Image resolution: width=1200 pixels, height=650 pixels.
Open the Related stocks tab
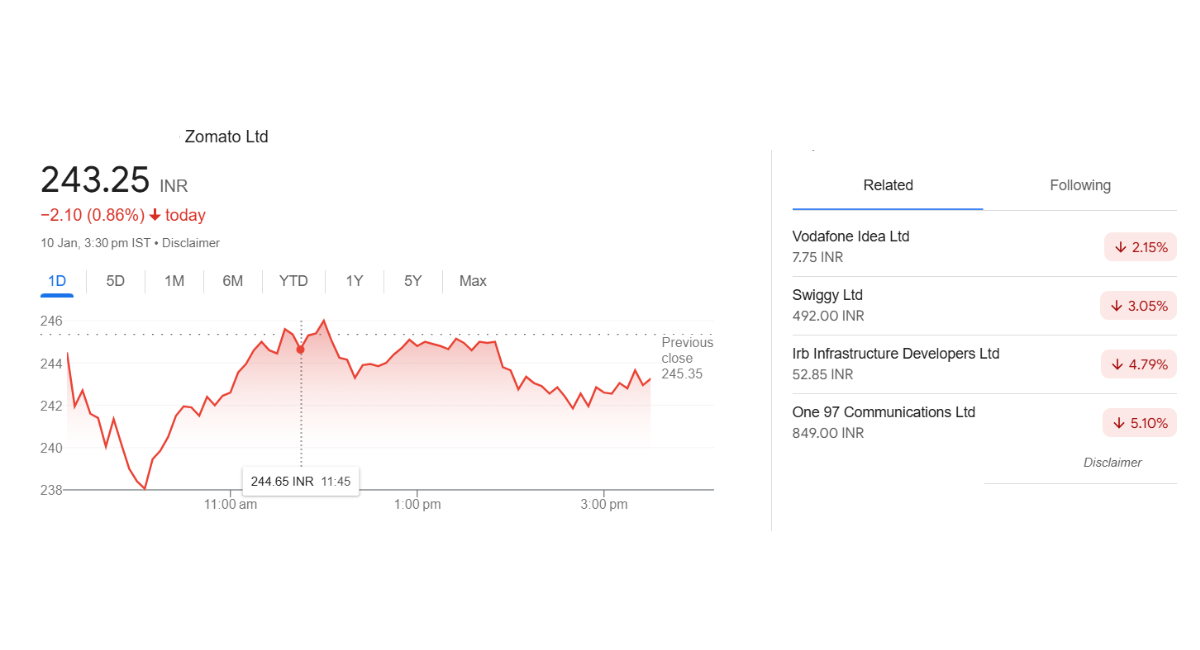pyautogui.click(x=888, y=185)
